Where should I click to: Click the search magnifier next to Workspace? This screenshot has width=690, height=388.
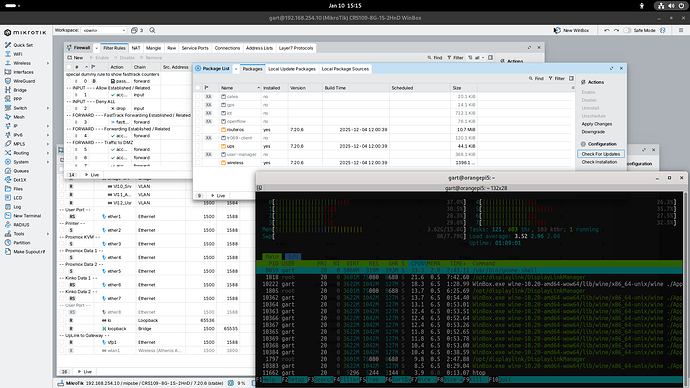click(x=152, y=30)
